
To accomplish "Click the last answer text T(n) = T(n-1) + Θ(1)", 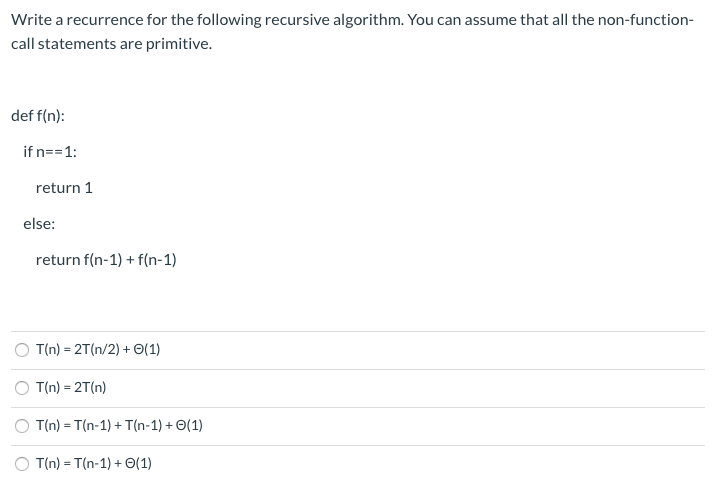I will coord(94,464).
